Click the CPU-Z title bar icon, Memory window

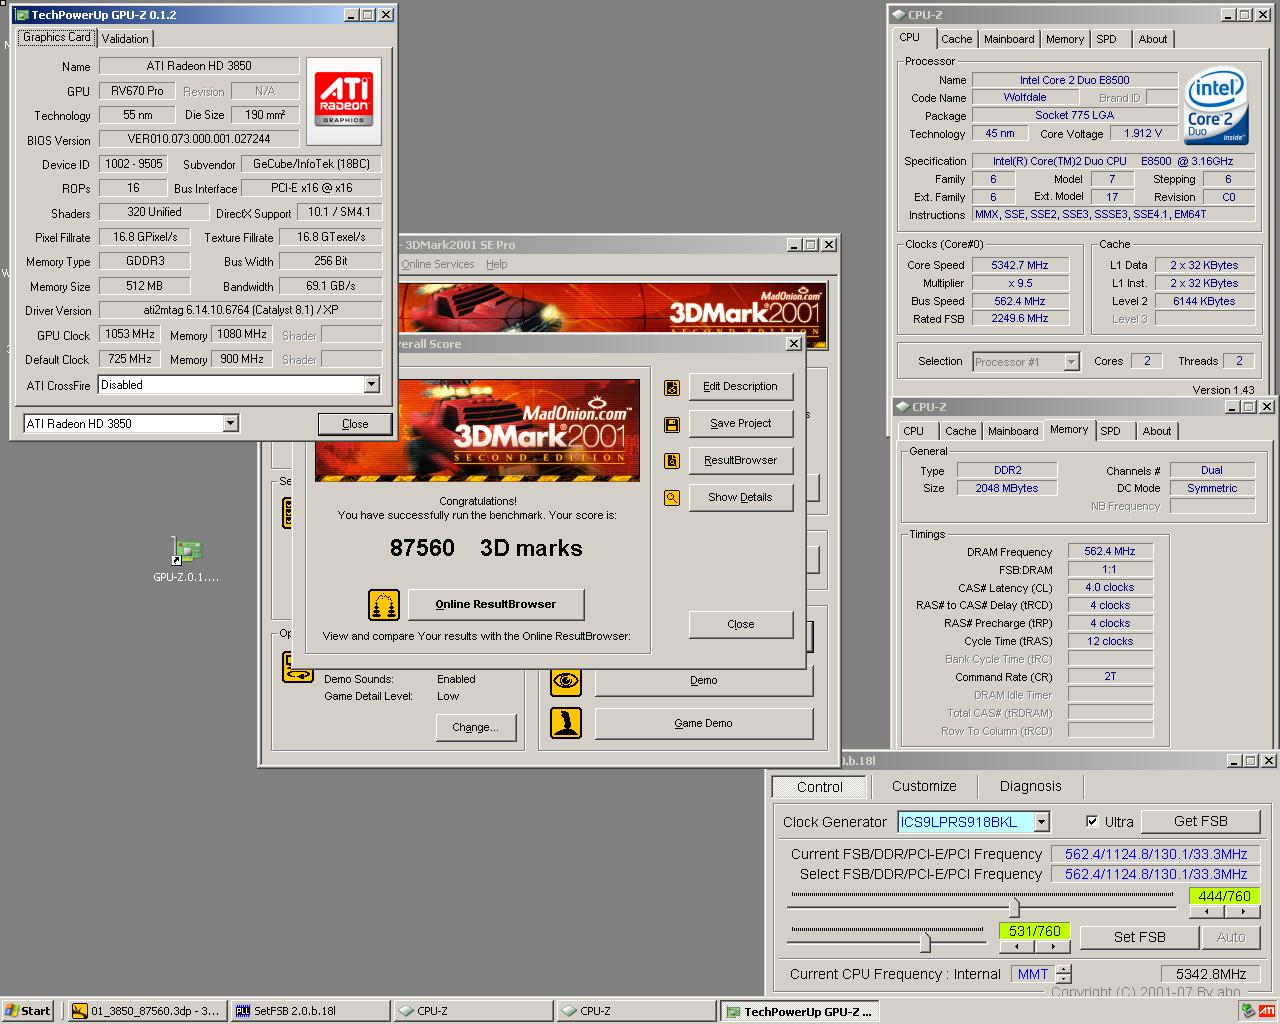[x=902, y=407]
